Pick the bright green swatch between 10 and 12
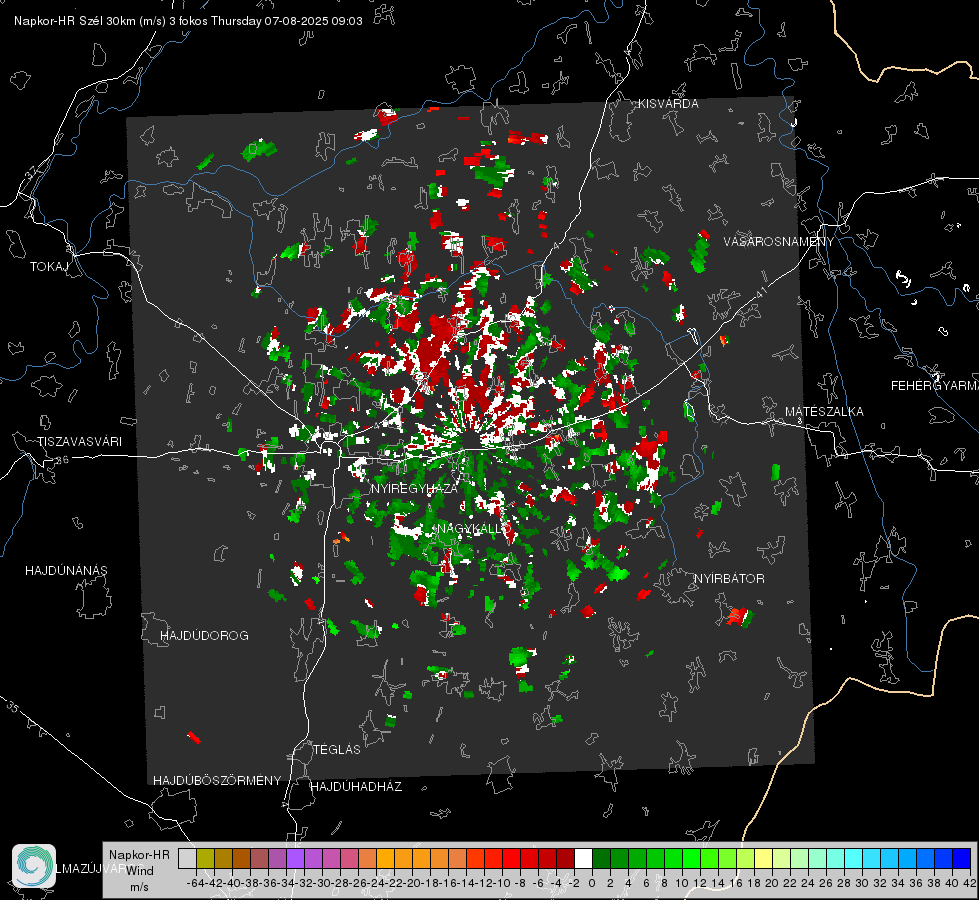This screenshot has width=979, height=900. click(691, 859)
